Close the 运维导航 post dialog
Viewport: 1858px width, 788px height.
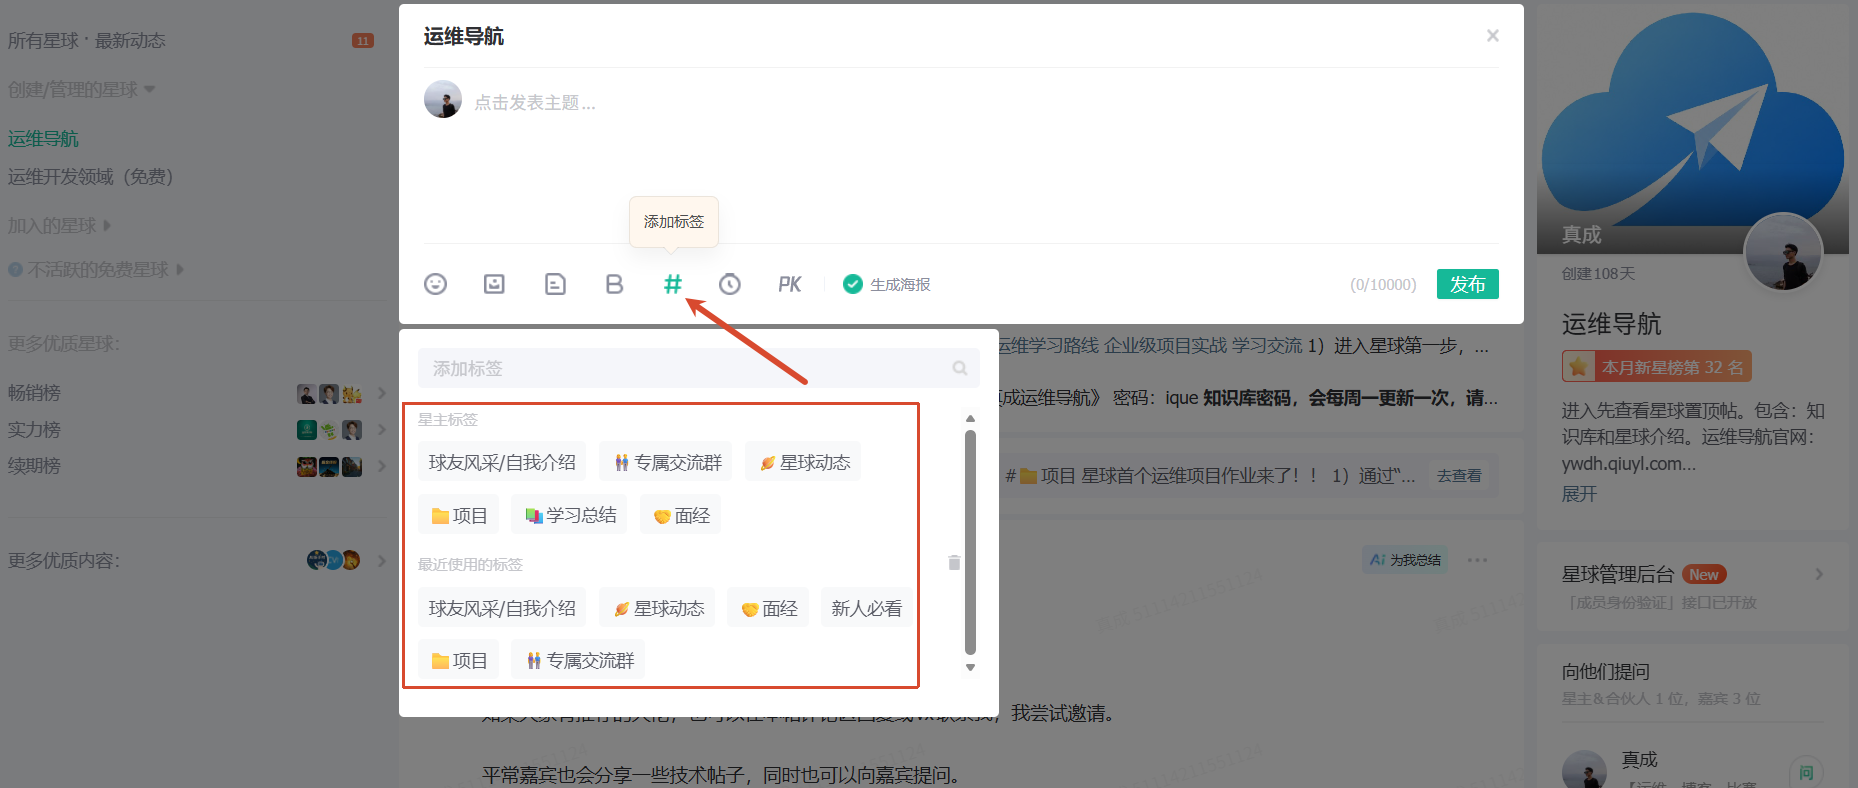[x=1492, y=36]
